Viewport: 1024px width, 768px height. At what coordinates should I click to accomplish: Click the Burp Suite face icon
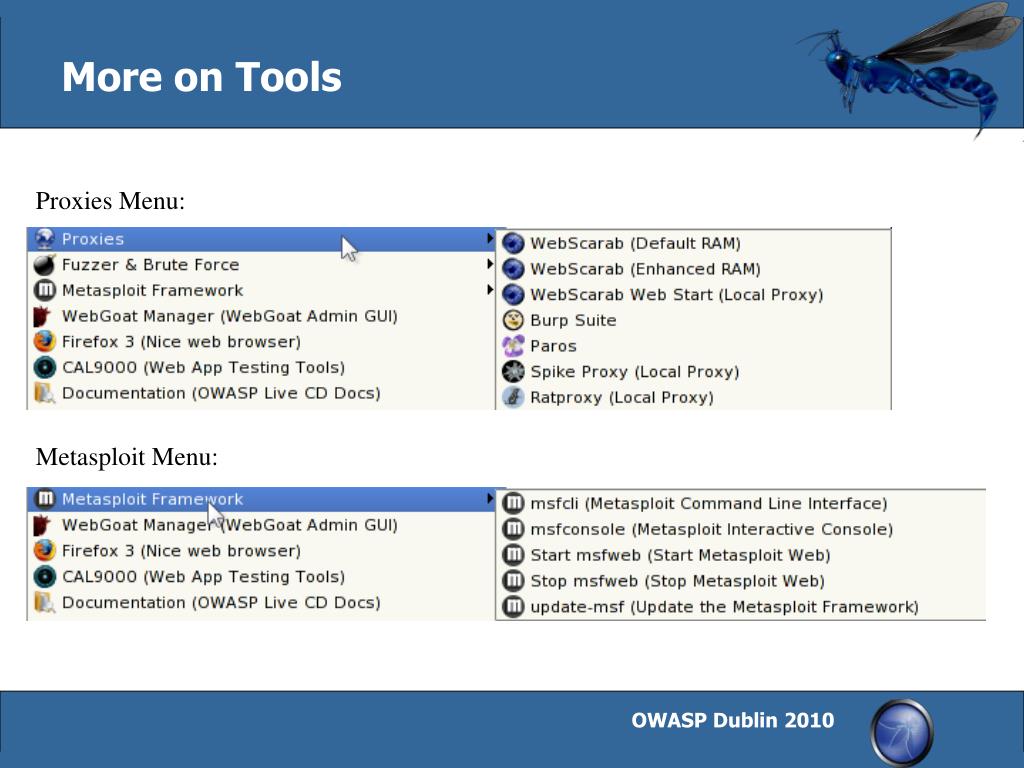pos(513,320)
